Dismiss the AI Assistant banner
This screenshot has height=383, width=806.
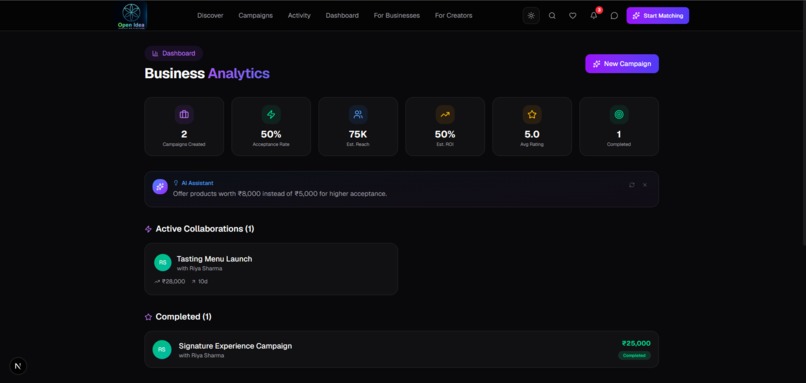click(645, 185)
